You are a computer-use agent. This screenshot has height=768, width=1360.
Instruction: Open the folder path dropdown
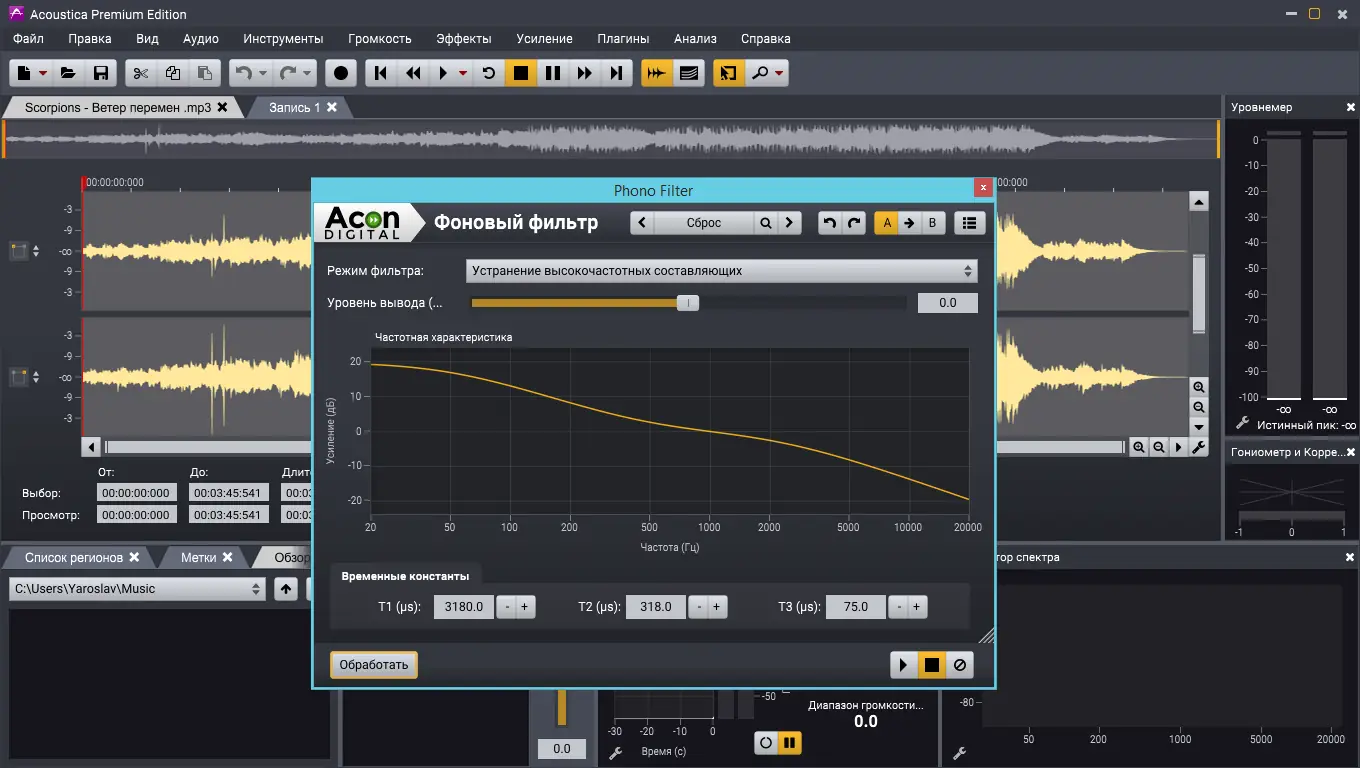[137, 589]
